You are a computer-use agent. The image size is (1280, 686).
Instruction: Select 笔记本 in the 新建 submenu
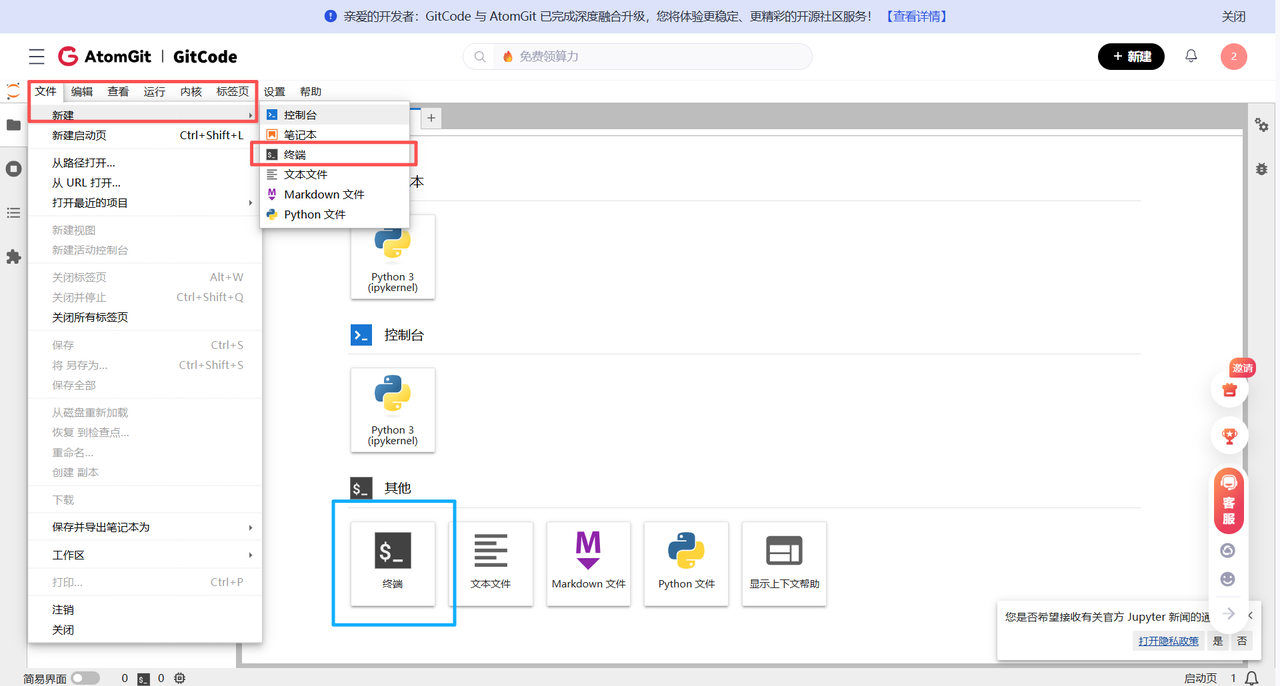click(335, 135)
